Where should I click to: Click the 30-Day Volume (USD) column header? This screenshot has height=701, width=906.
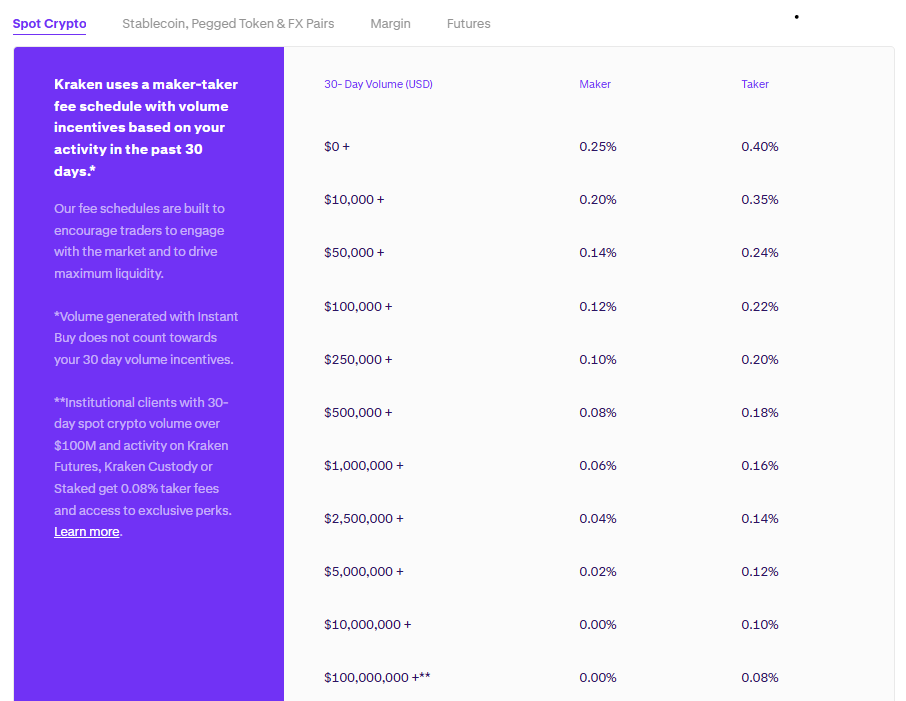coord(378,84)
